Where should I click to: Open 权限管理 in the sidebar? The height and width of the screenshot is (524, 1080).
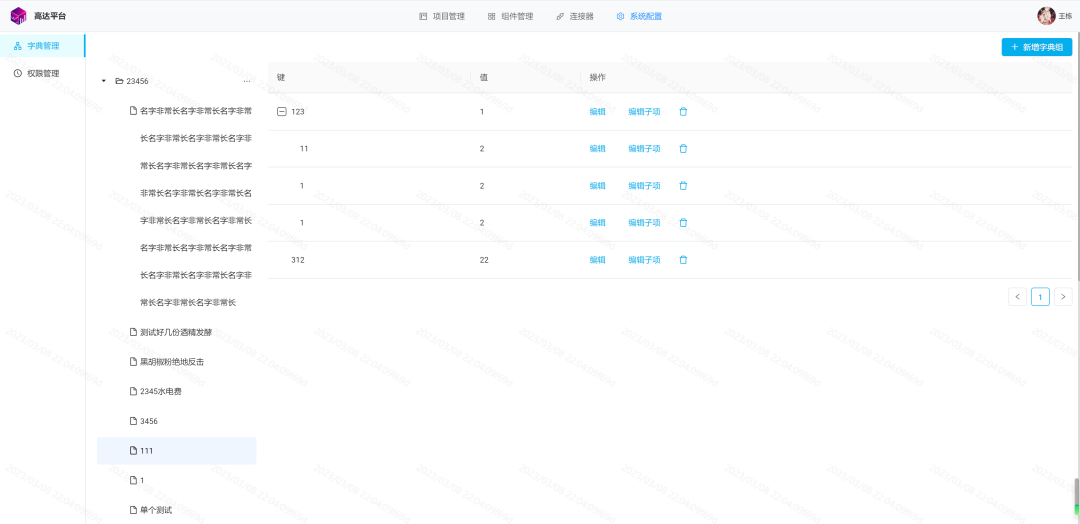(x=43, y=73)
